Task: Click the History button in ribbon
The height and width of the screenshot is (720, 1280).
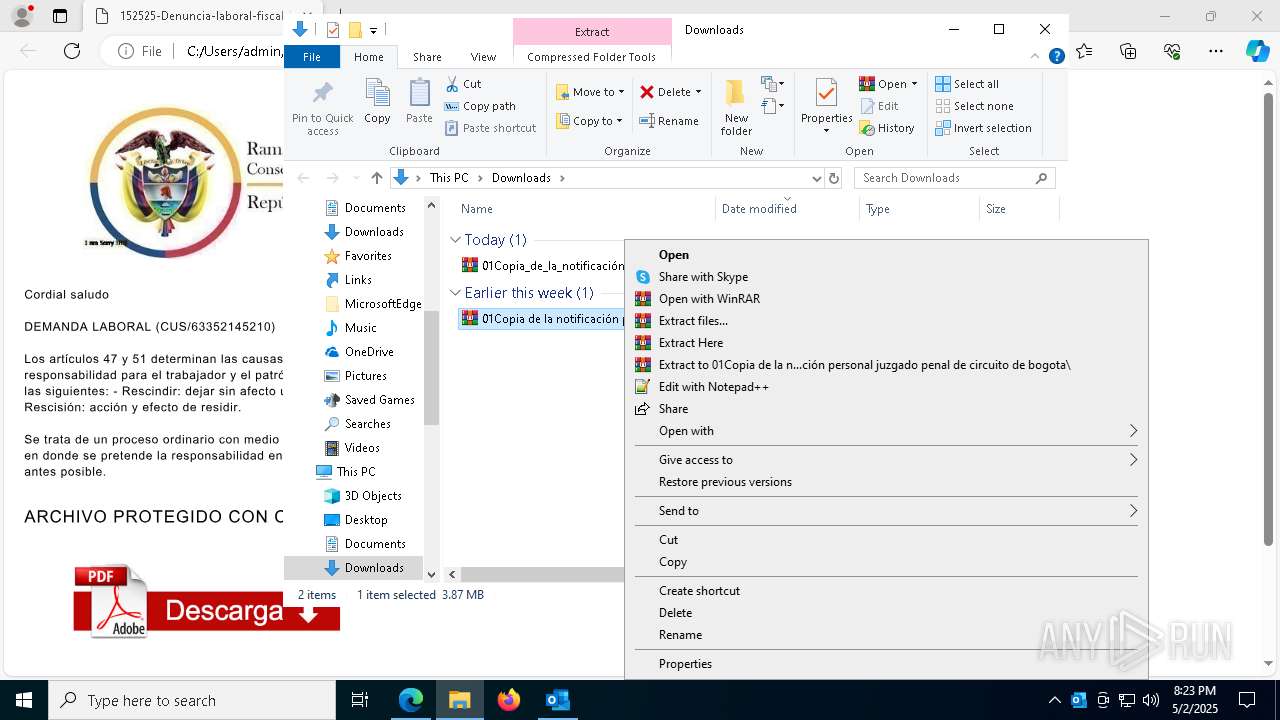Action: coord(887,128)
